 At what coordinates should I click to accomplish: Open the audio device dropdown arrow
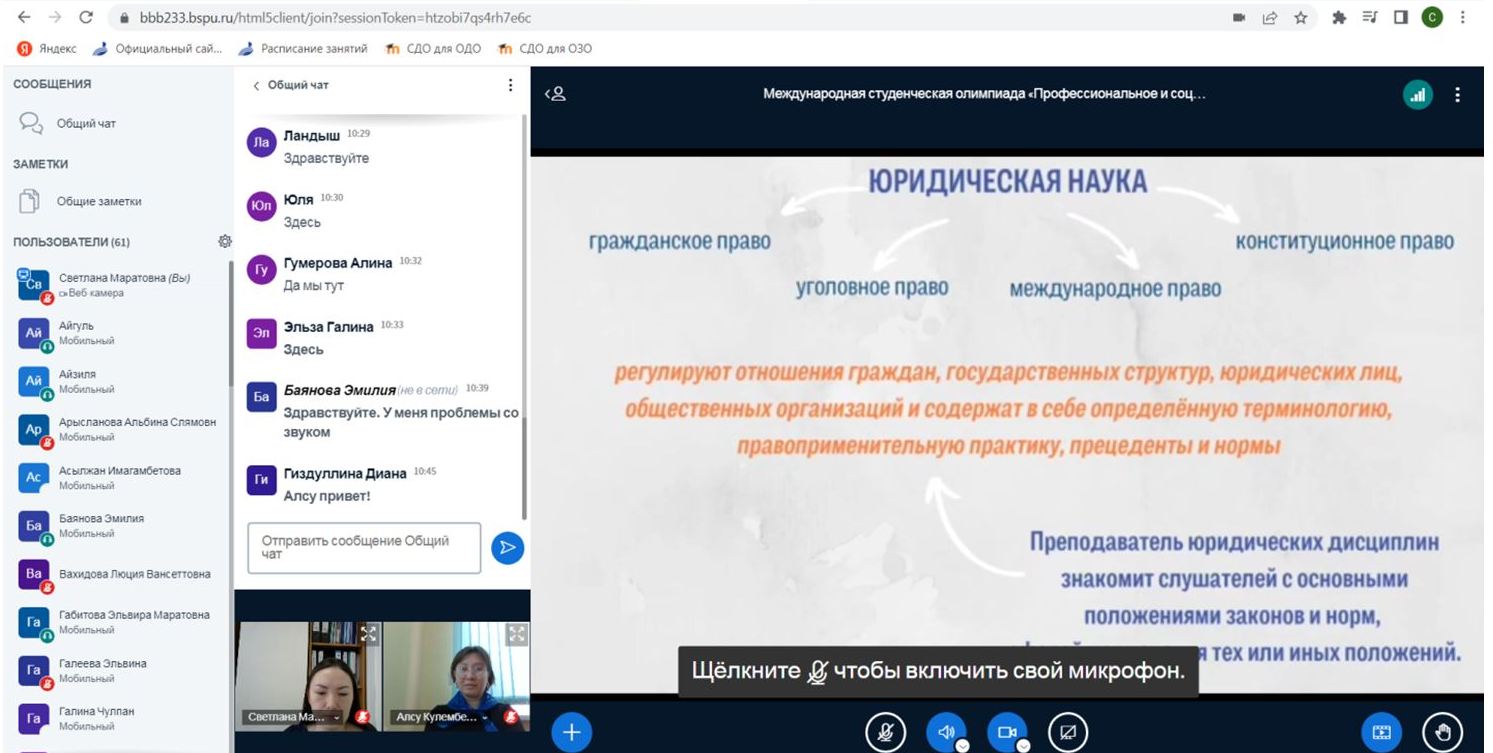click(962, 745)
